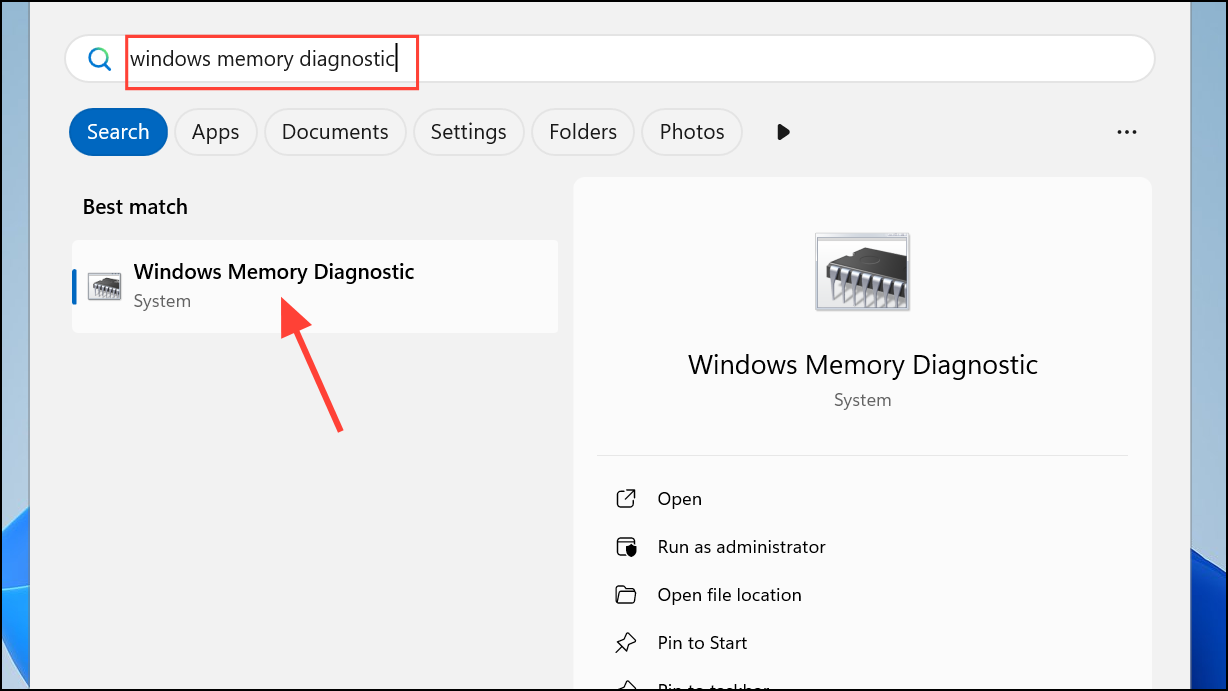Image resolution: width=1228 pixels, height=691 pixels.
Task: Click the 'System' label in the preview pane
Action: [x=862, y=400]
